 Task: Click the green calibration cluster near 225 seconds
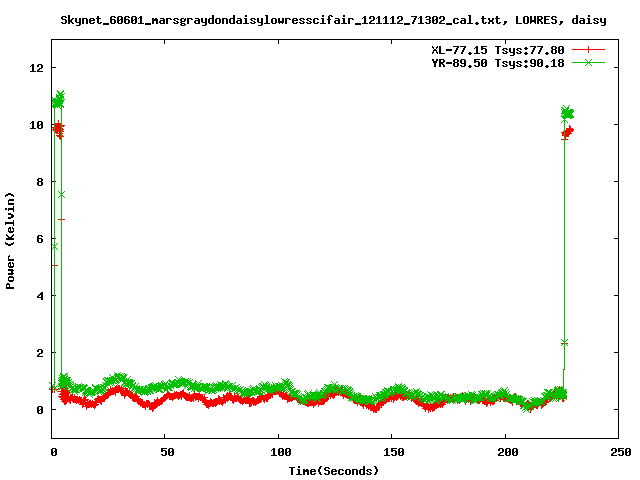(x=567, y=113)
